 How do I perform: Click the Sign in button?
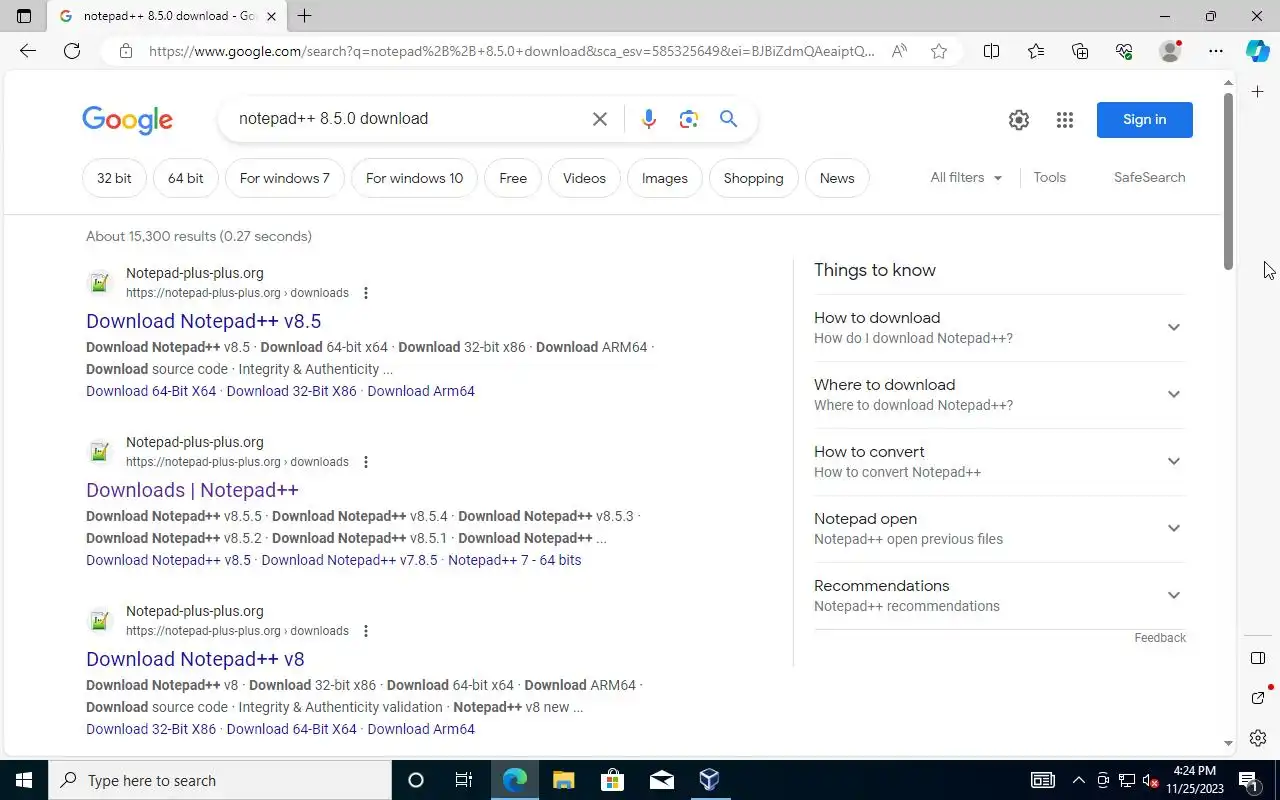pyautogui.click(x=1145, y=120)
